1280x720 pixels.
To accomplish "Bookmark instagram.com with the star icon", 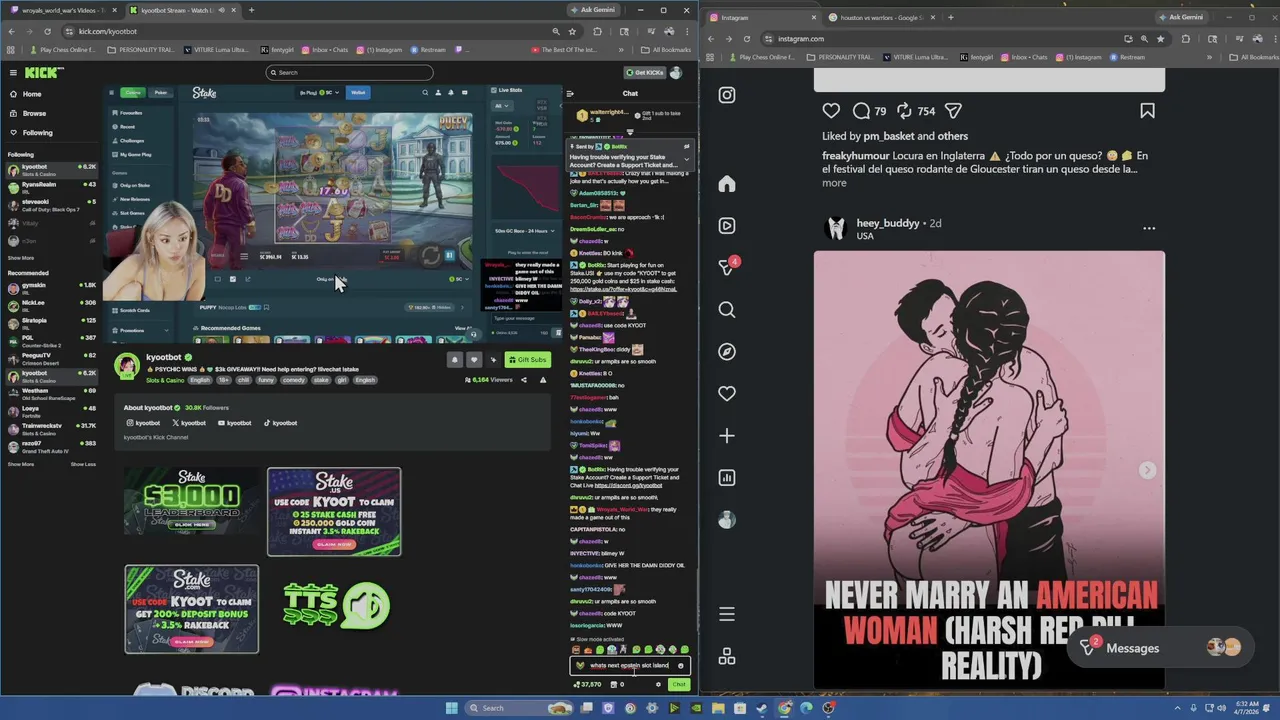I will [x=1160, y=39].
